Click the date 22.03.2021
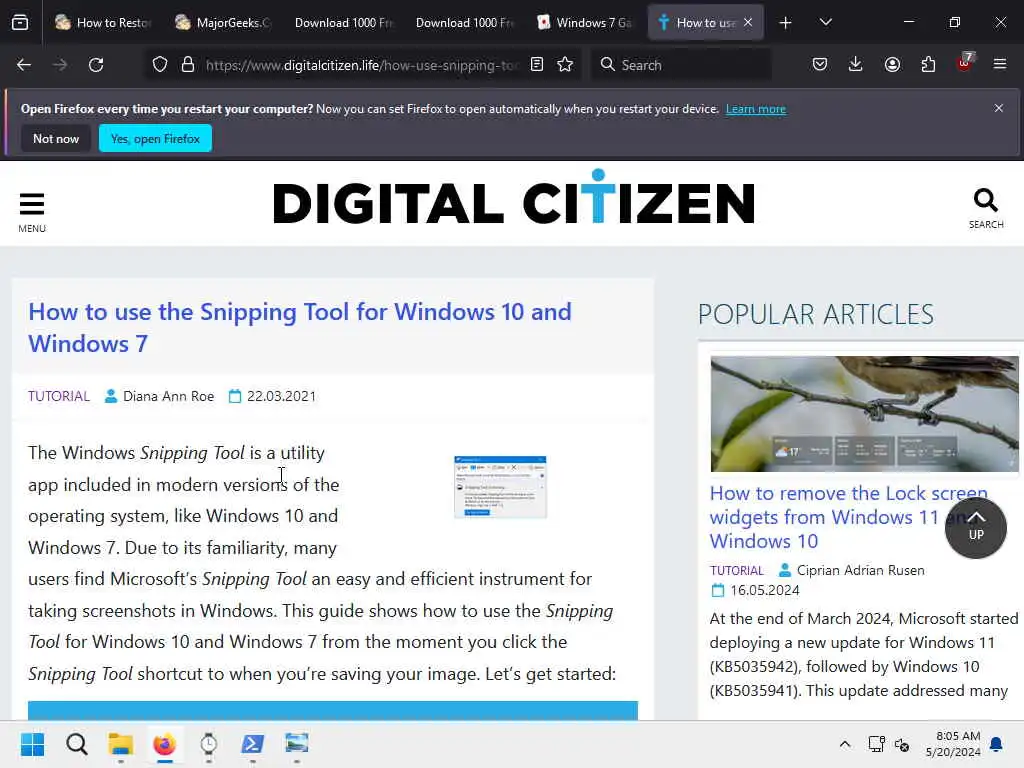The height and width of the screenshot is (768, 1024). [281, 396]
